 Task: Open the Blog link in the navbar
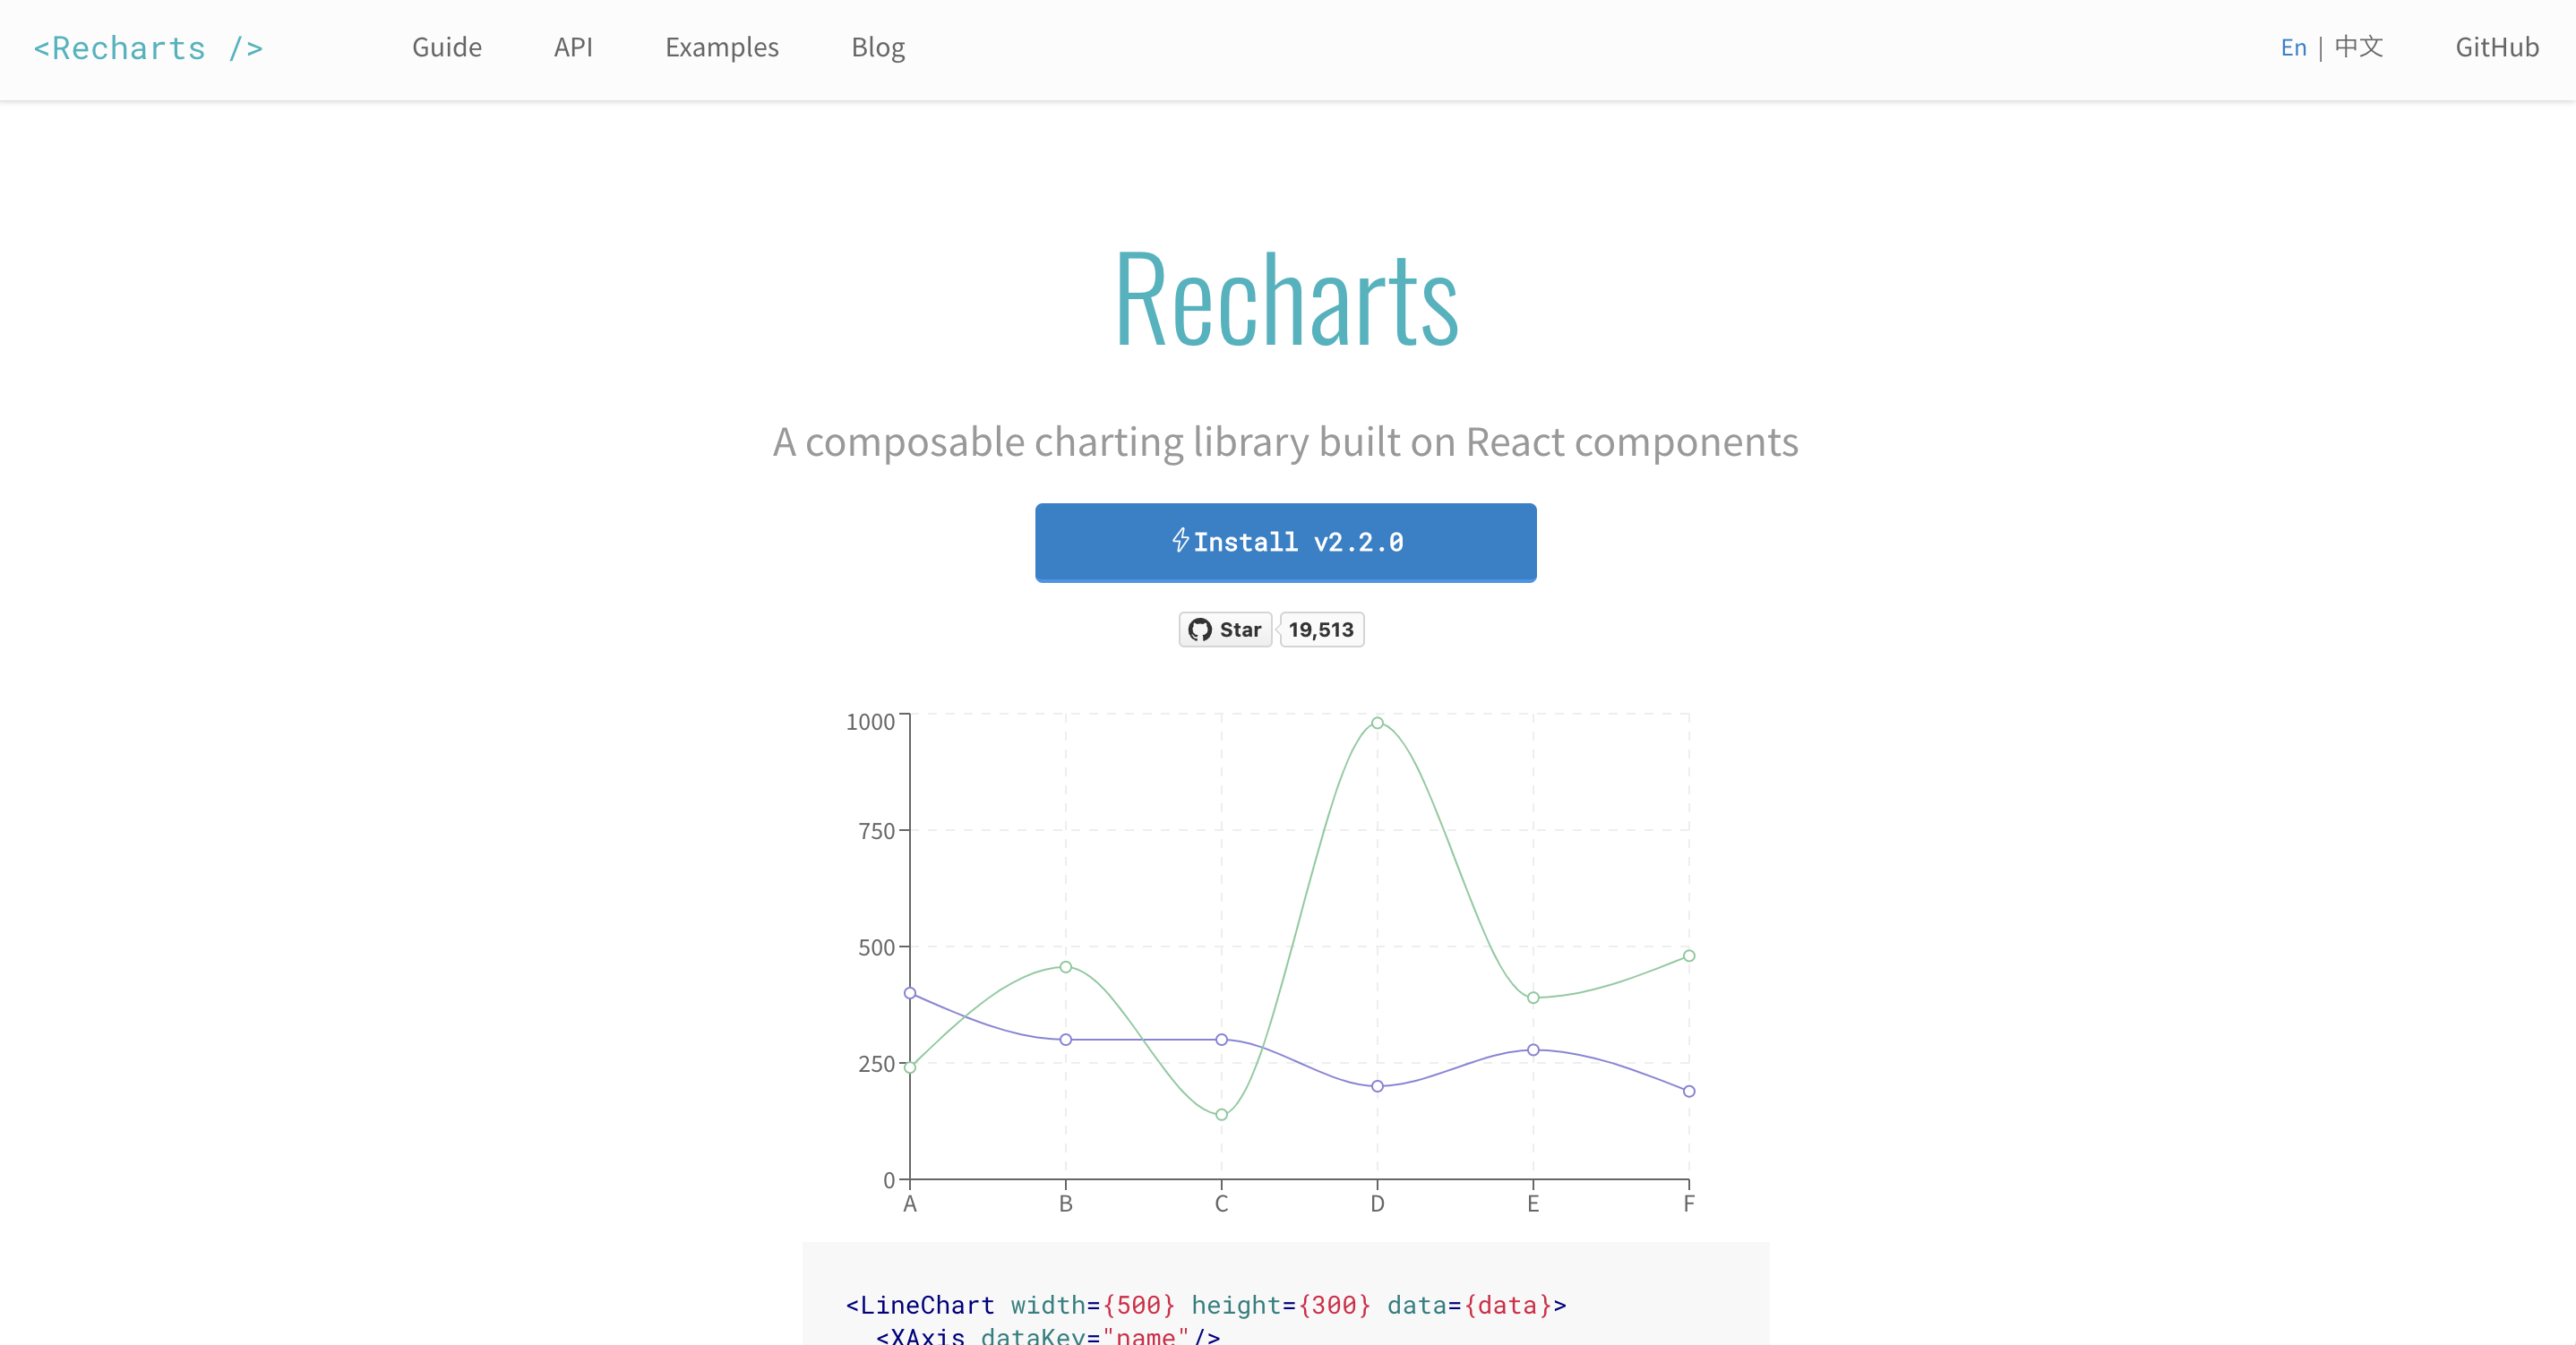click(x=878, y=47)
